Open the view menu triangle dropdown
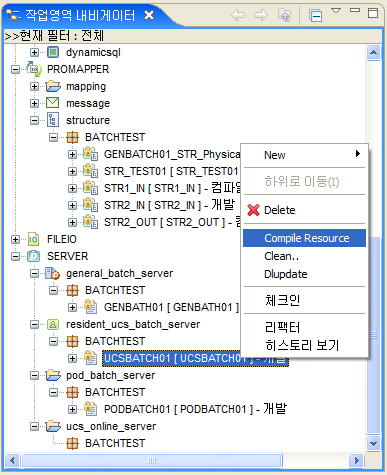387x475 pixels. [x=336, y=11]
